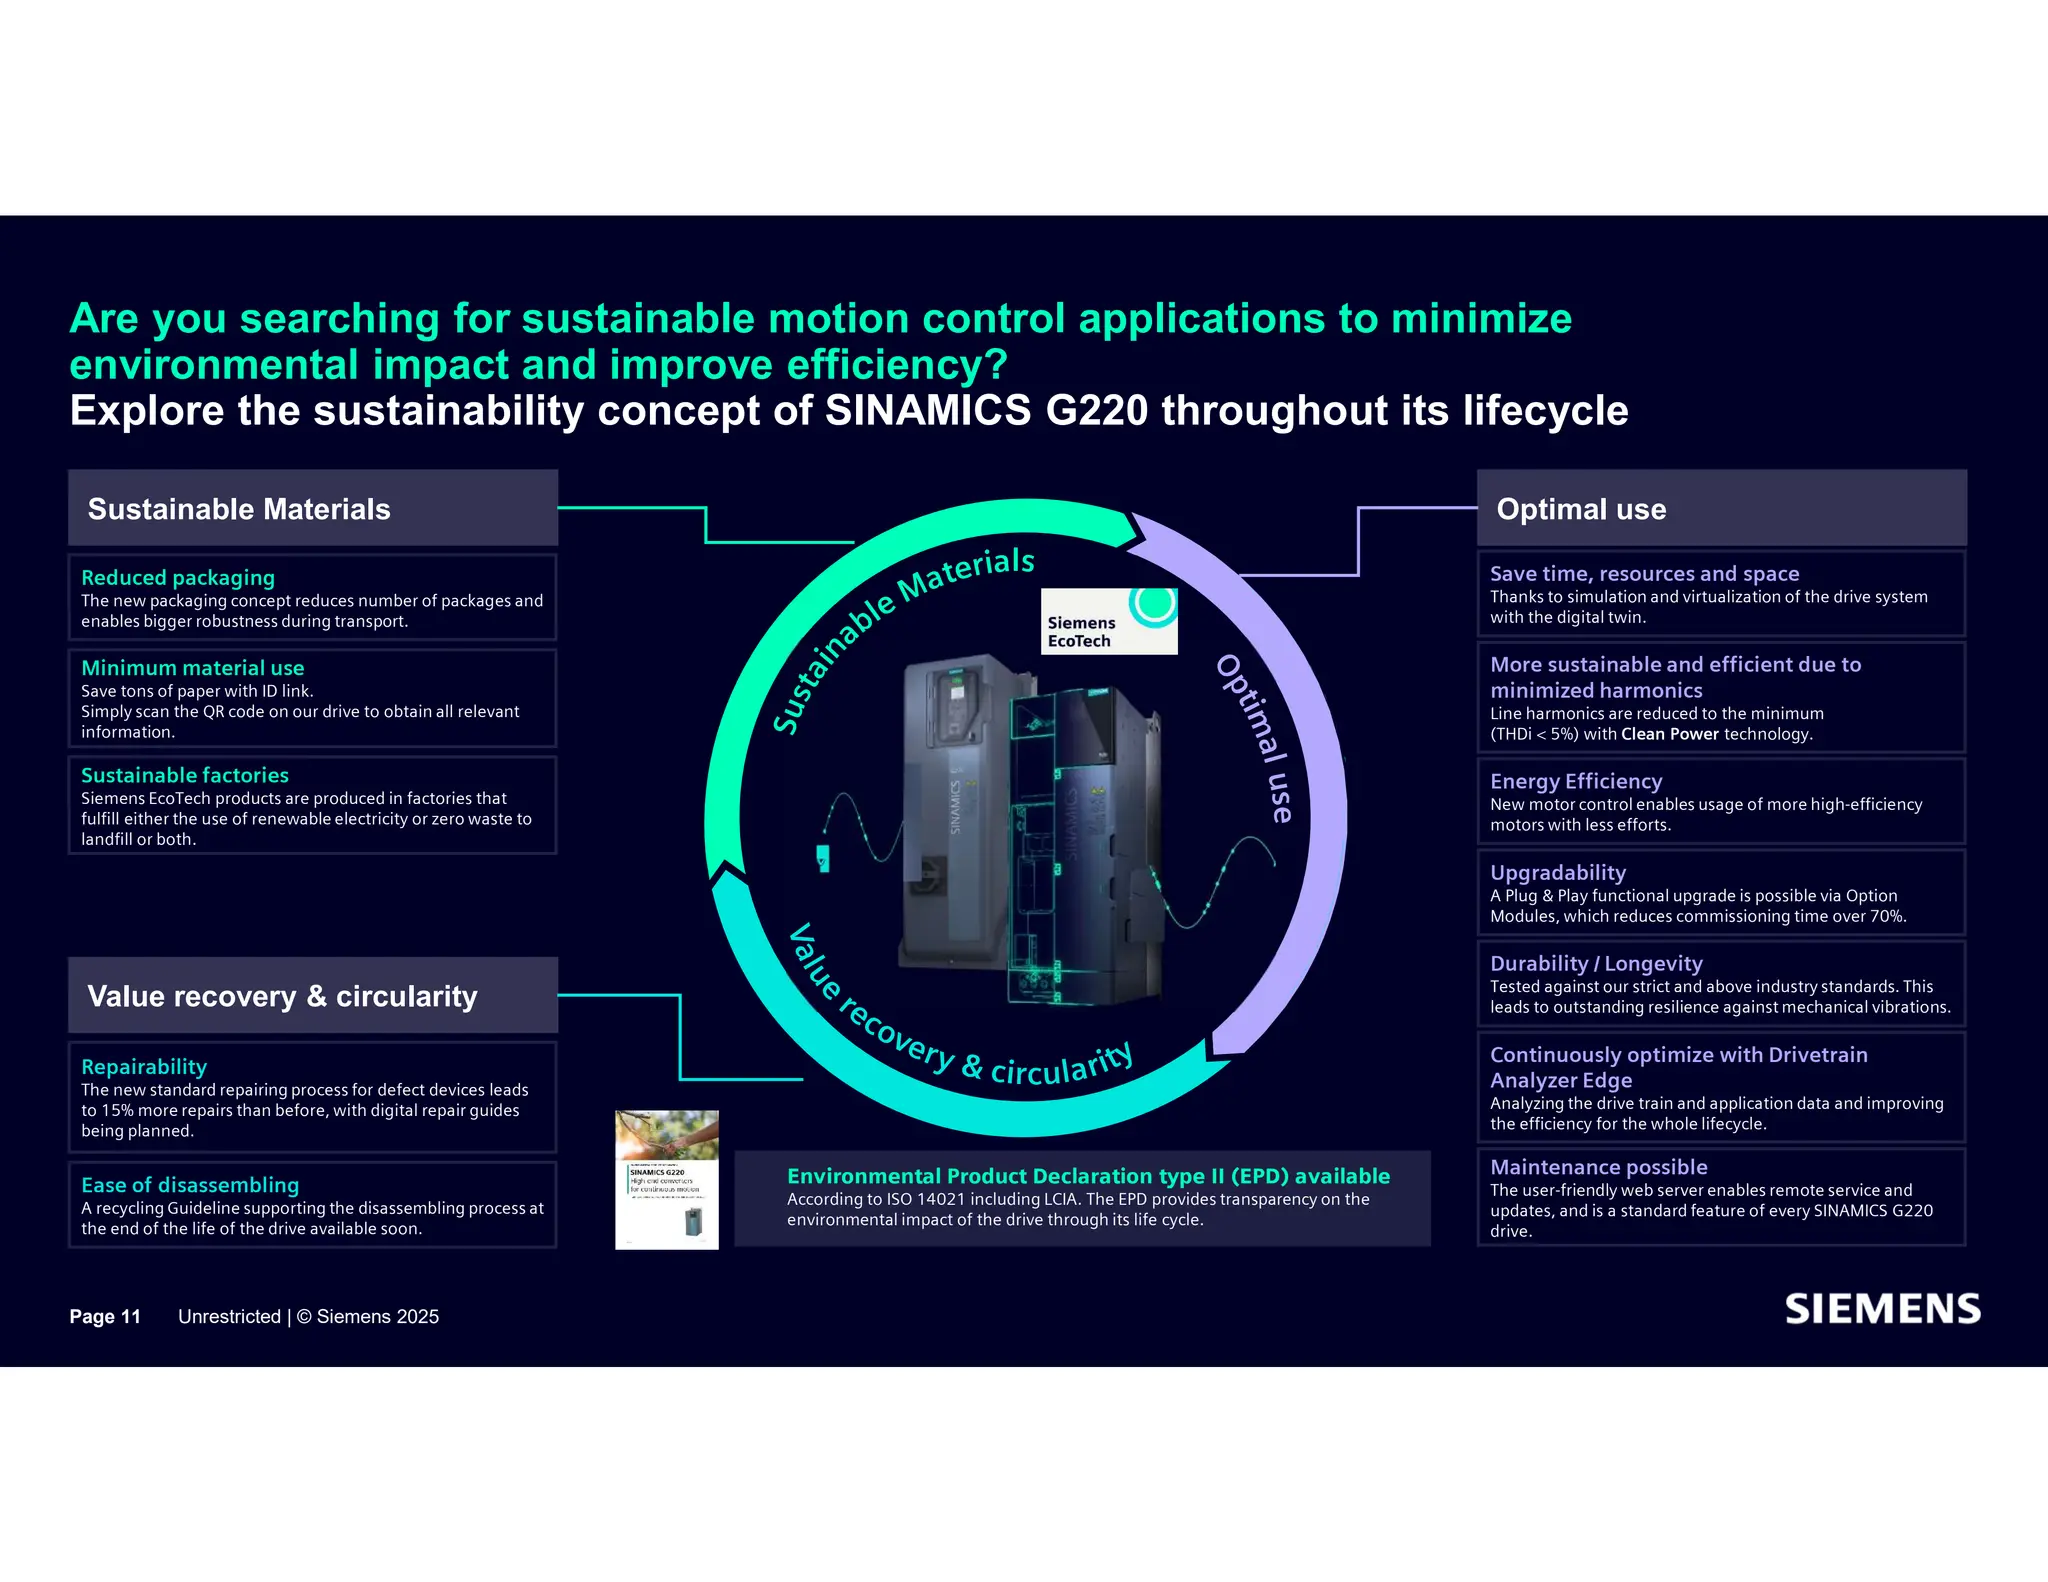Click the Siemens EcoTech logo badge

tap(1108, 621)
